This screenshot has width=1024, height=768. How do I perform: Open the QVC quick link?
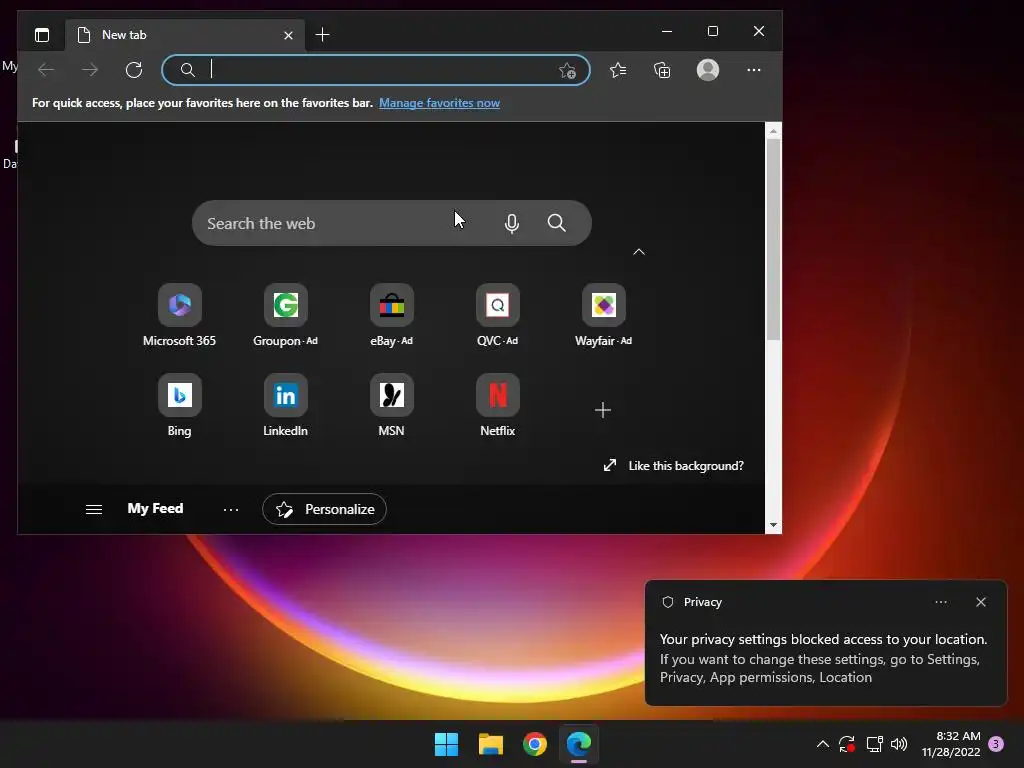tap(498, 315)
